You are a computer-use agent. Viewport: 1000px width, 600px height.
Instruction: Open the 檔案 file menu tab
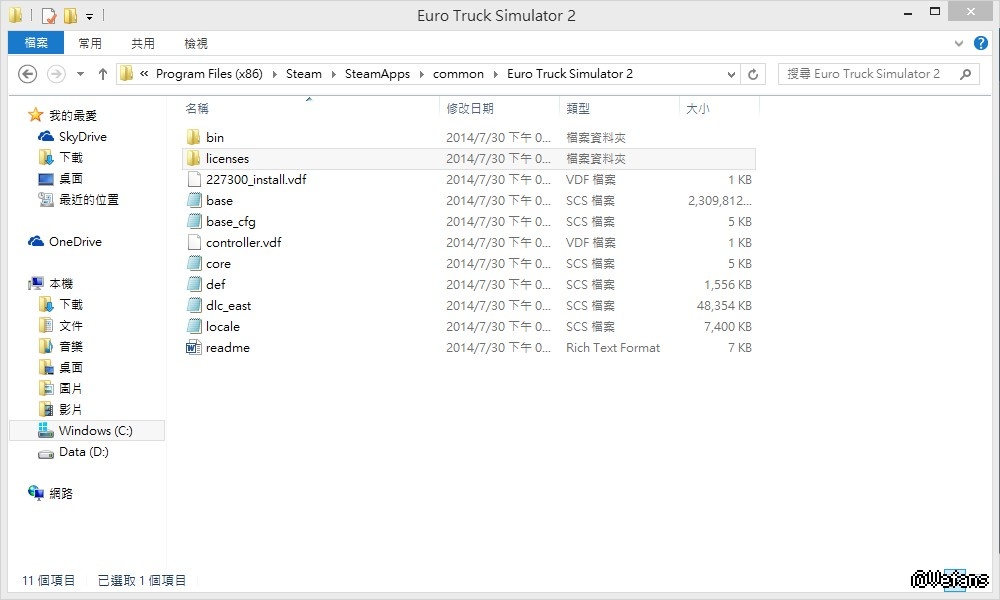[36, 43]
